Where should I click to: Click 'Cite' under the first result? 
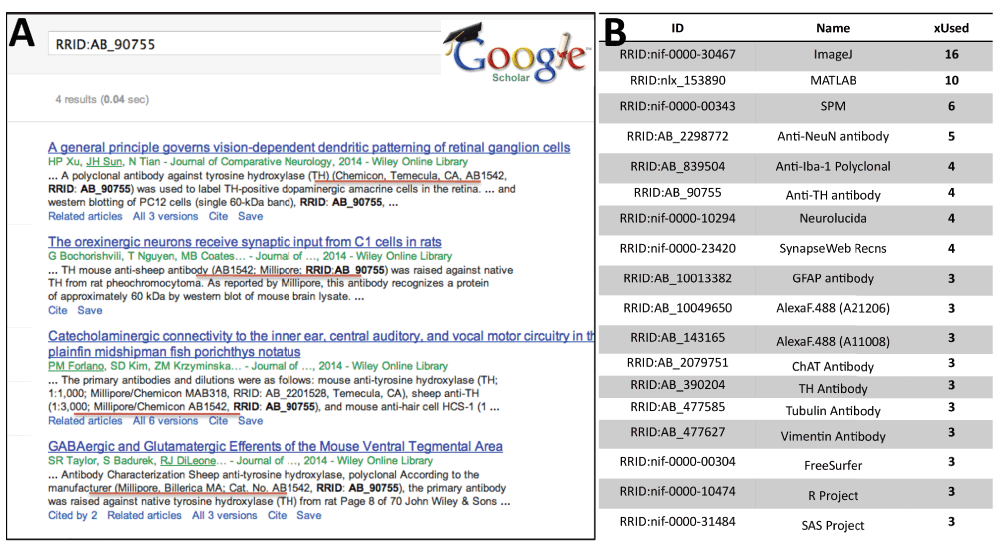point(218,216)
